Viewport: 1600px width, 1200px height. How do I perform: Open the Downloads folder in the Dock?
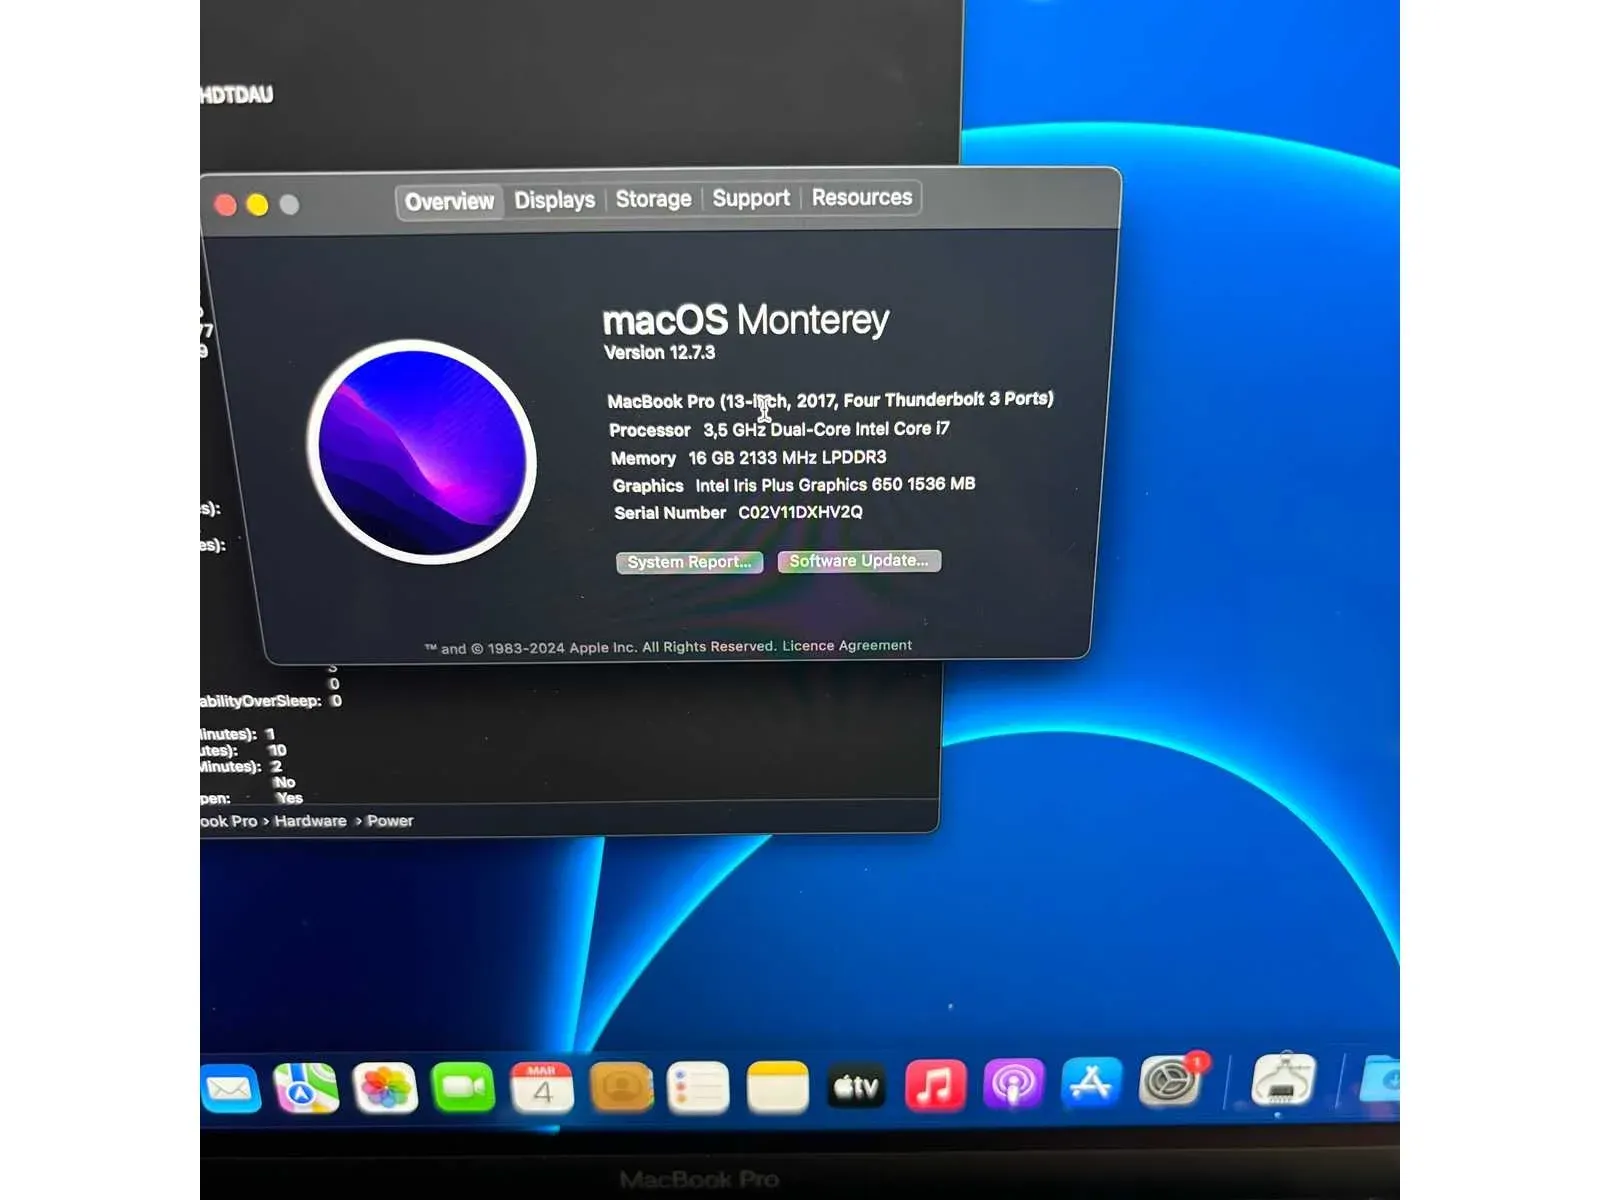click(1381, 1079)
